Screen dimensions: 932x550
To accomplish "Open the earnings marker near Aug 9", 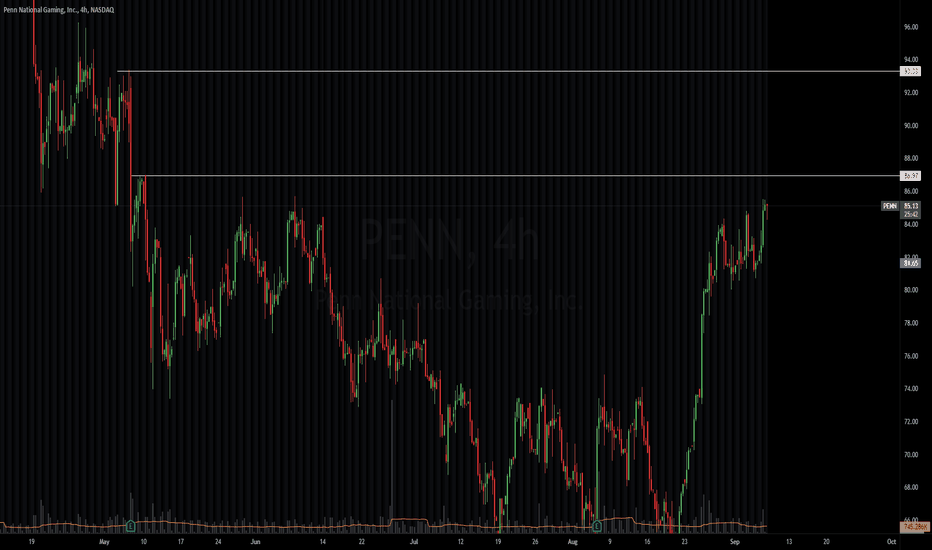I will (597, 526).
